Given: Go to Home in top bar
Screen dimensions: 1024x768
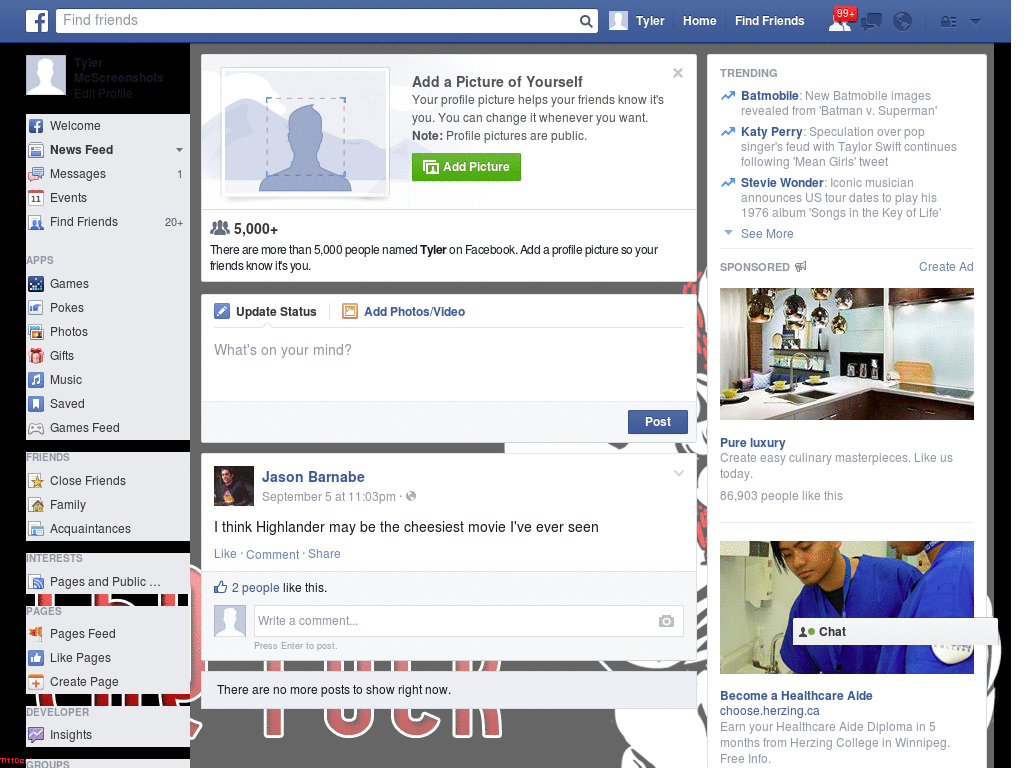Looking at the screenshot, I should (x=699, y=21).
